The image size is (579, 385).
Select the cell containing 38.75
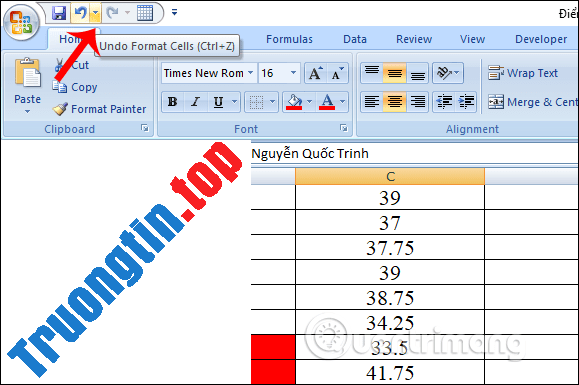point(390,297)
